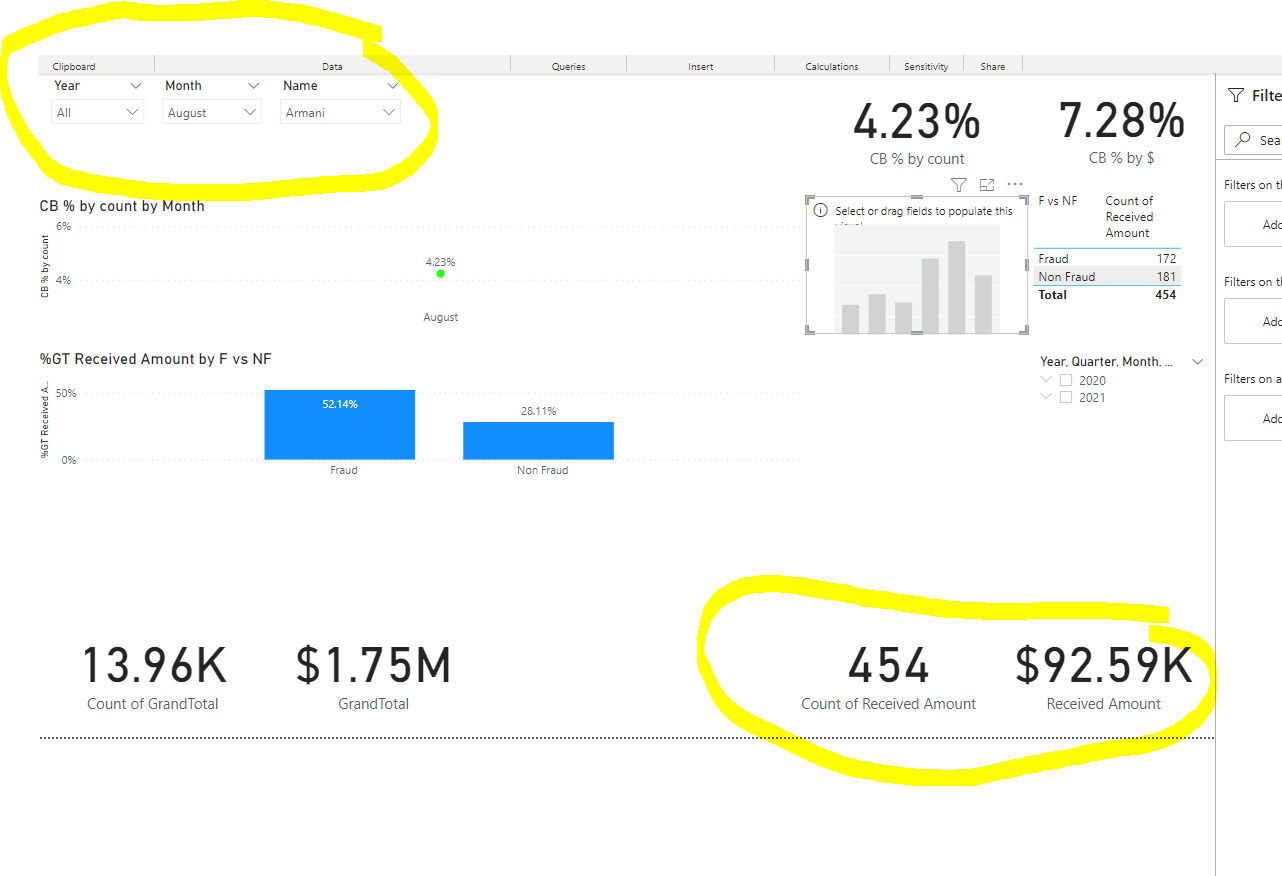1282x876 pixels.
Task: Collapse the Year, Quarter, Month slicer header
Action: pos(1198,362)
